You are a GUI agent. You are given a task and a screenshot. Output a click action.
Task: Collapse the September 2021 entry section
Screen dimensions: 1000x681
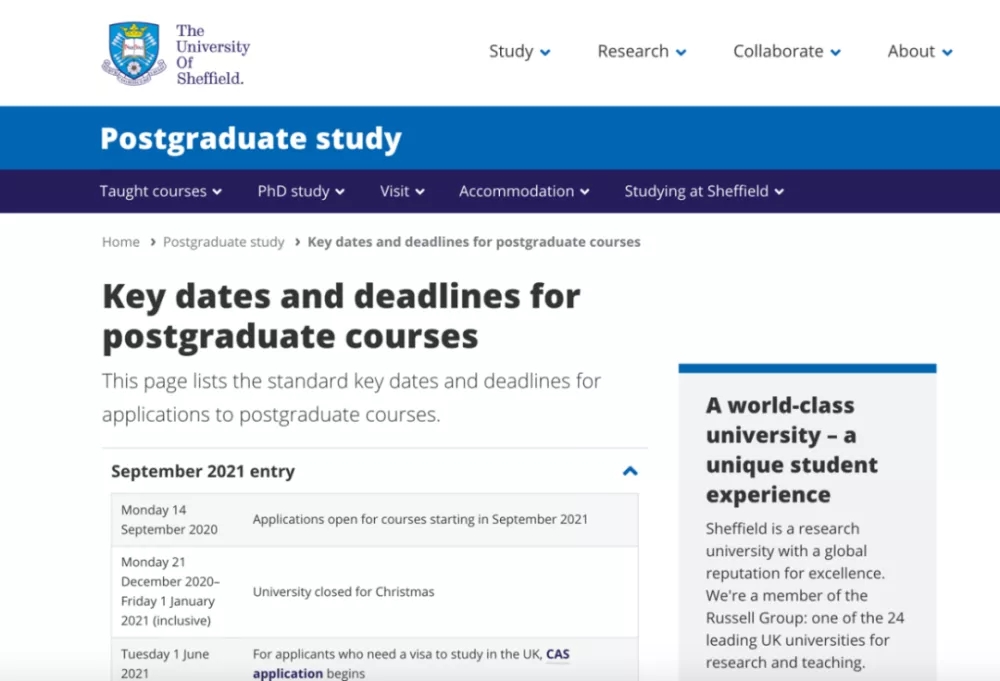374,471
